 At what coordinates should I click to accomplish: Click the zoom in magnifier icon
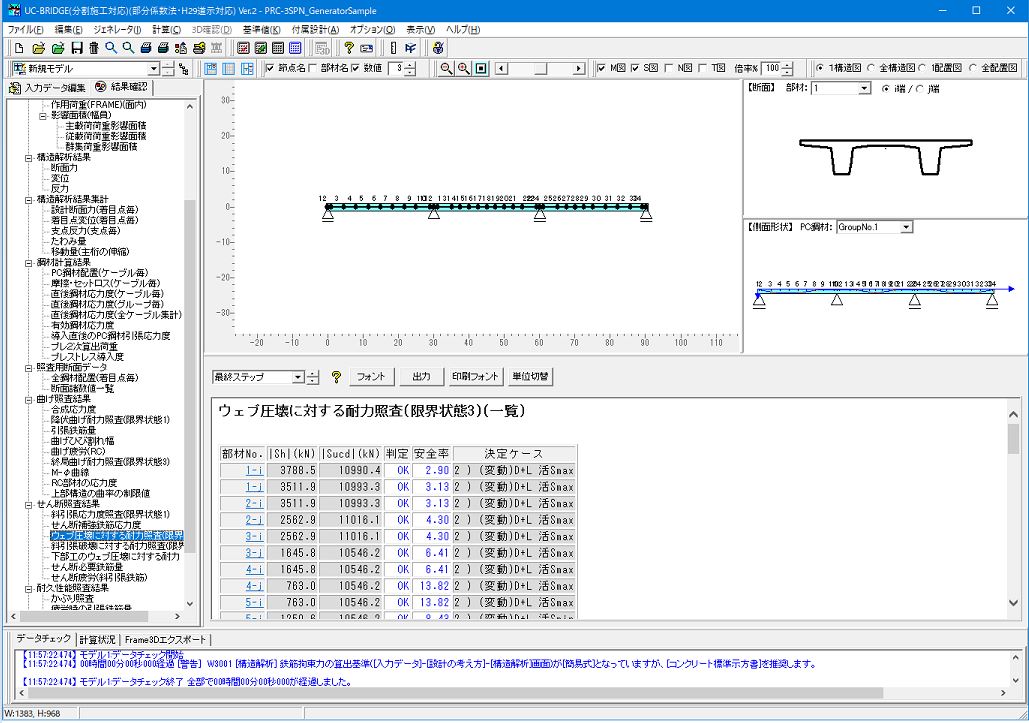click(464, 69)
